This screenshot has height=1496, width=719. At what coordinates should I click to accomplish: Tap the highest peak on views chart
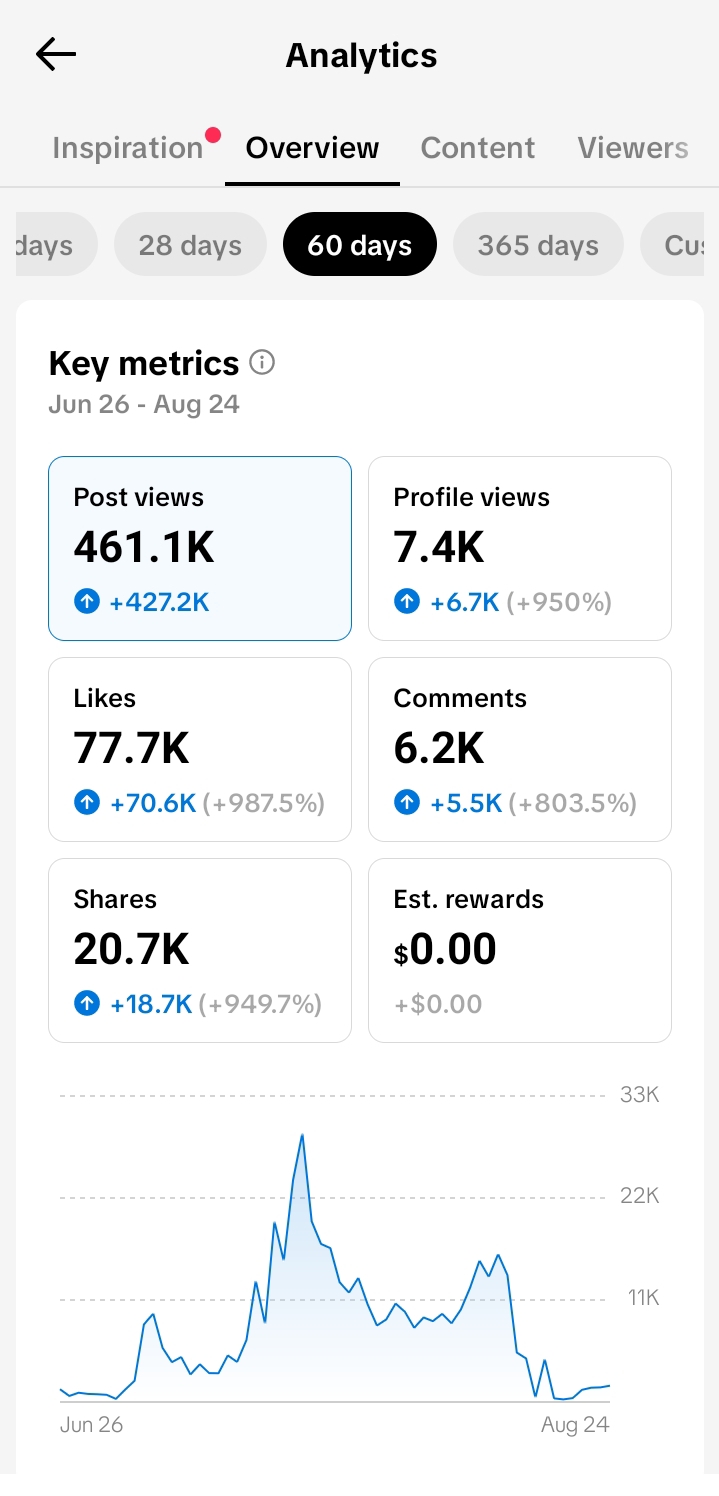(302, 1136)
